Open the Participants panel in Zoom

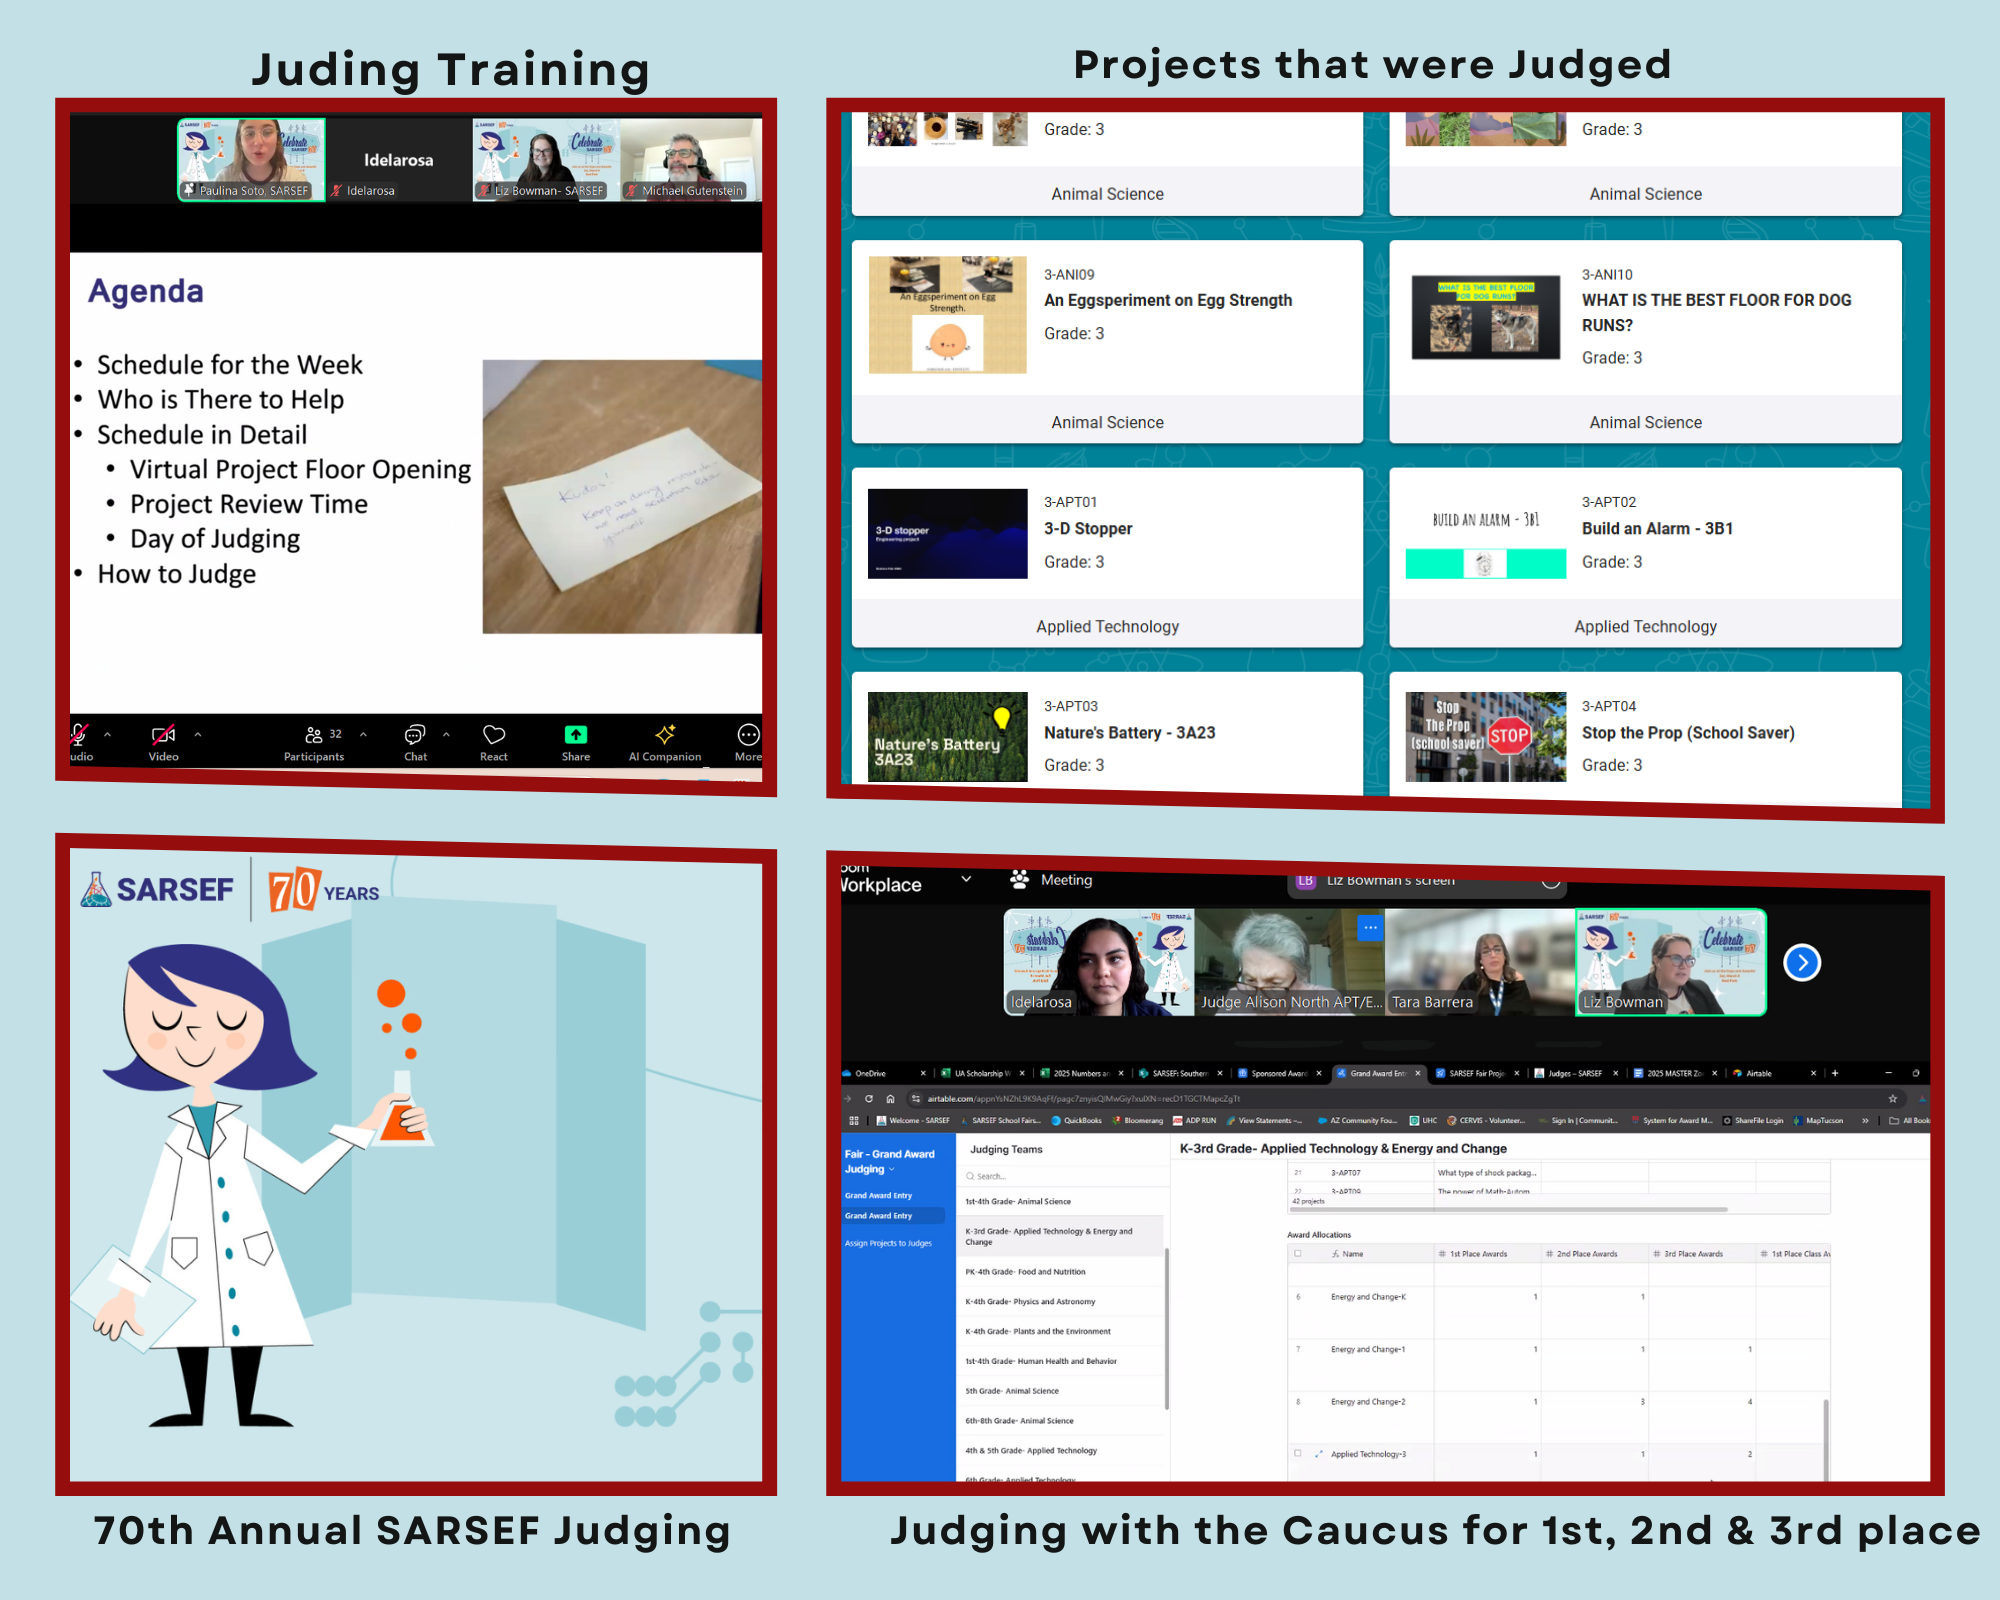coord(314,743)
